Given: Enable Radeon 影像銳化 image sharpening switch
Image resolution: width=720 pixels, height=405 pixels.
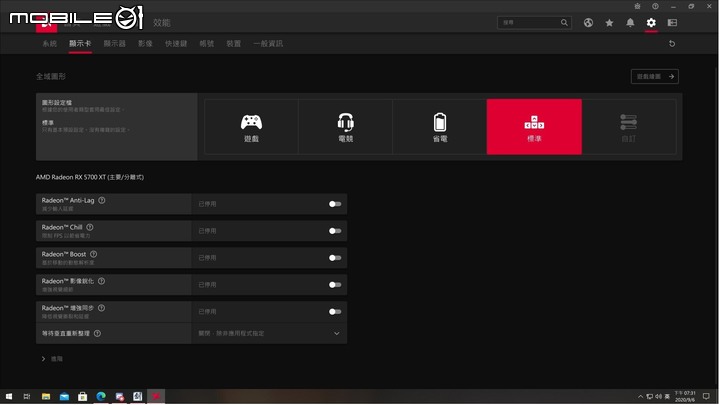Looking at the screenshot, I should coord(335,285).
